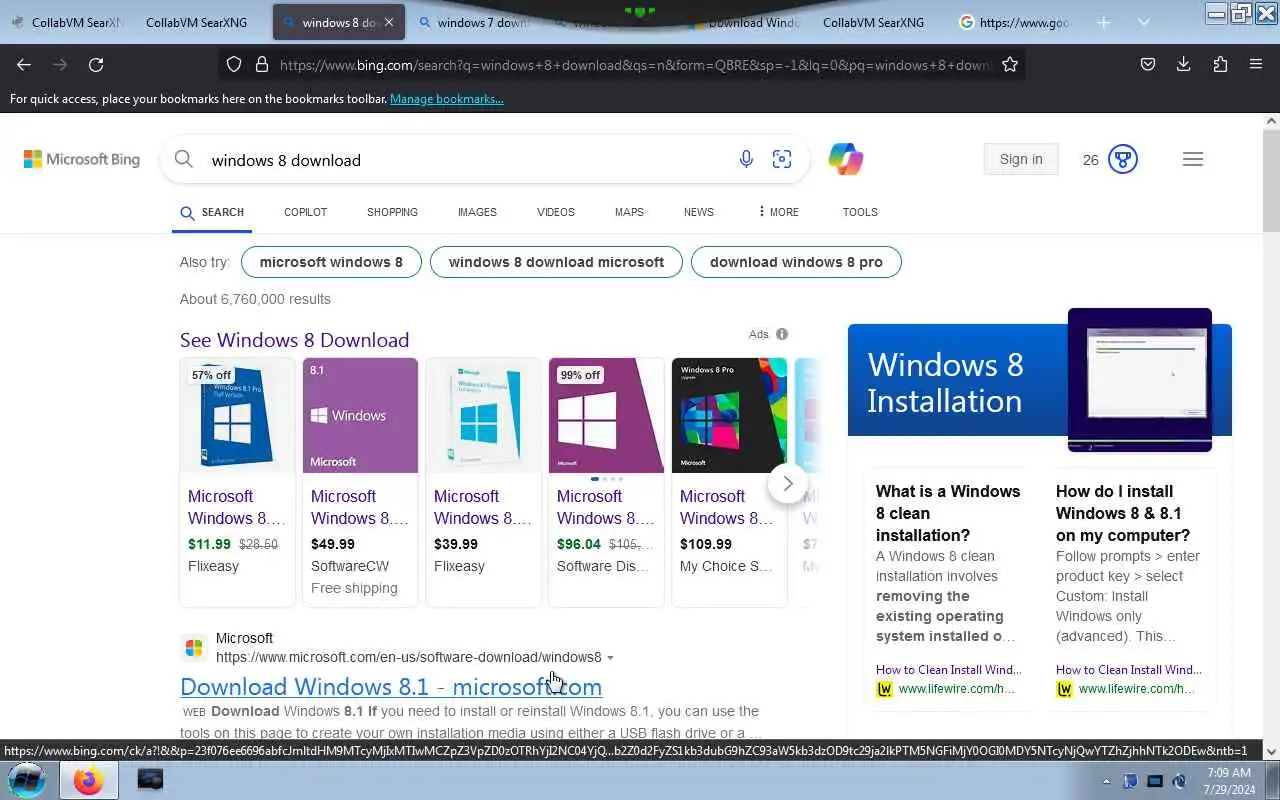This screenshot has width=1280, height=800.
Task: Open the TOOLS search option
Action: 860,212
